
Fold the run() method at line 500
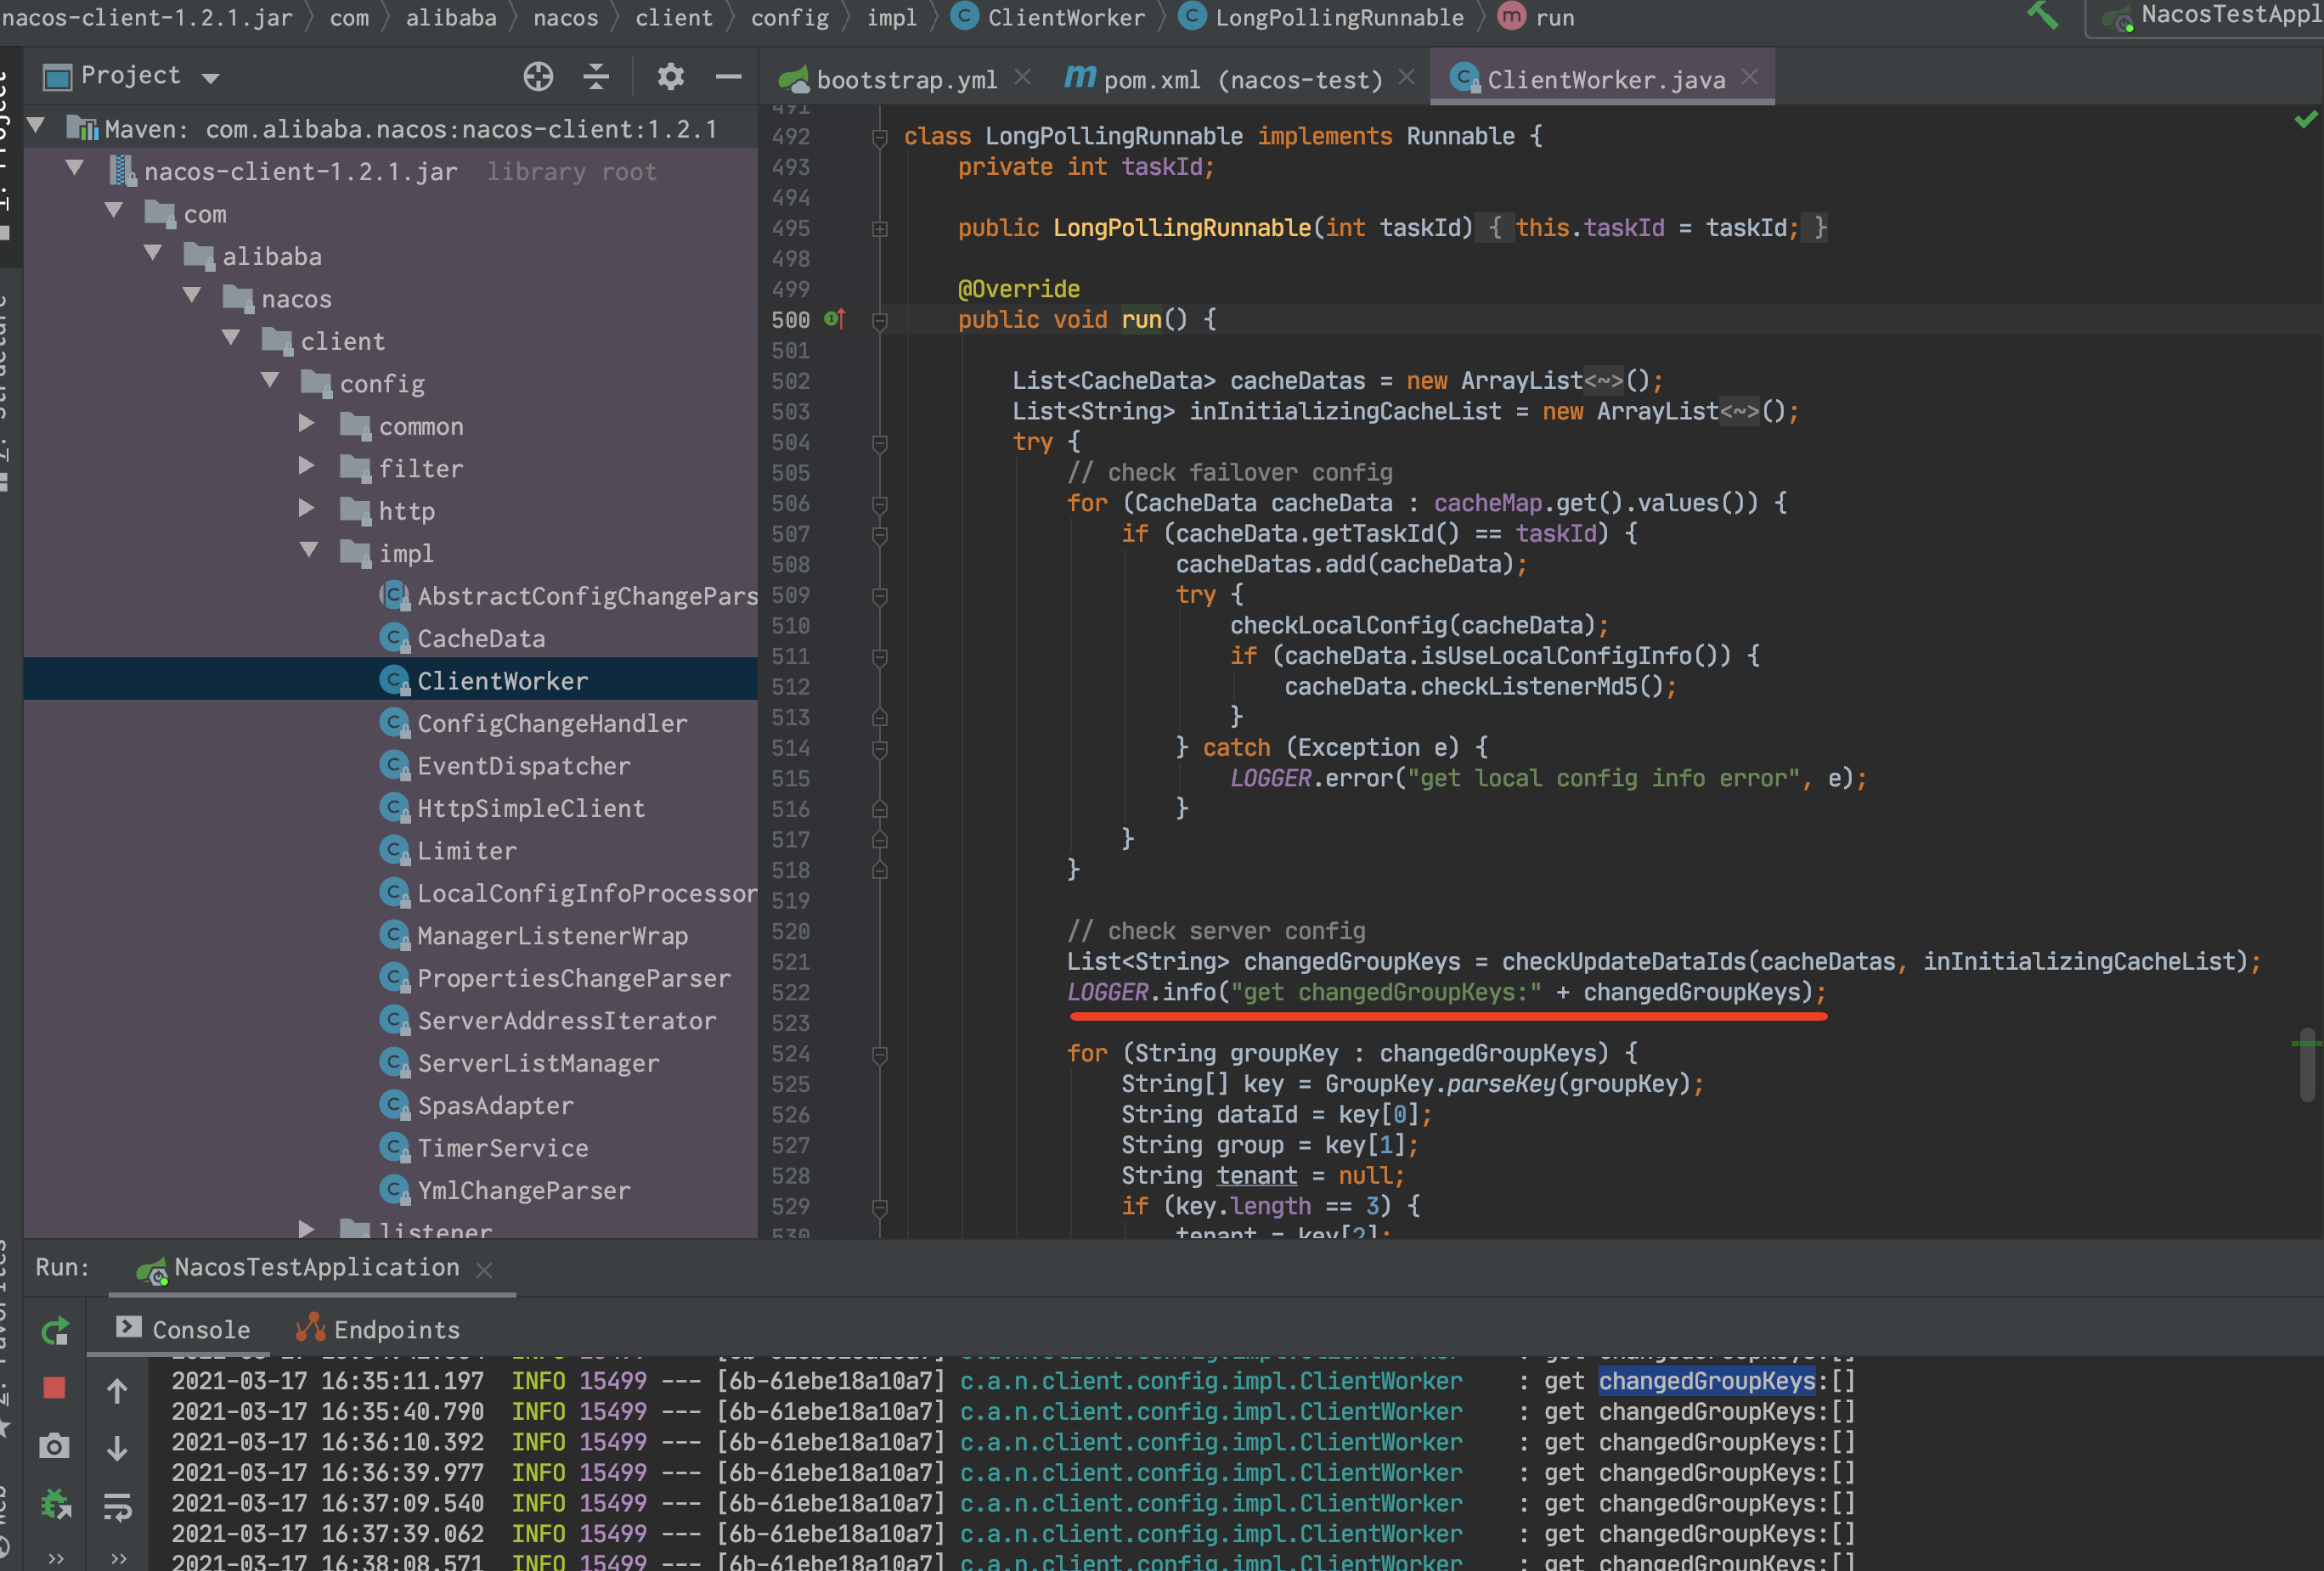click(x=880, y=321)
